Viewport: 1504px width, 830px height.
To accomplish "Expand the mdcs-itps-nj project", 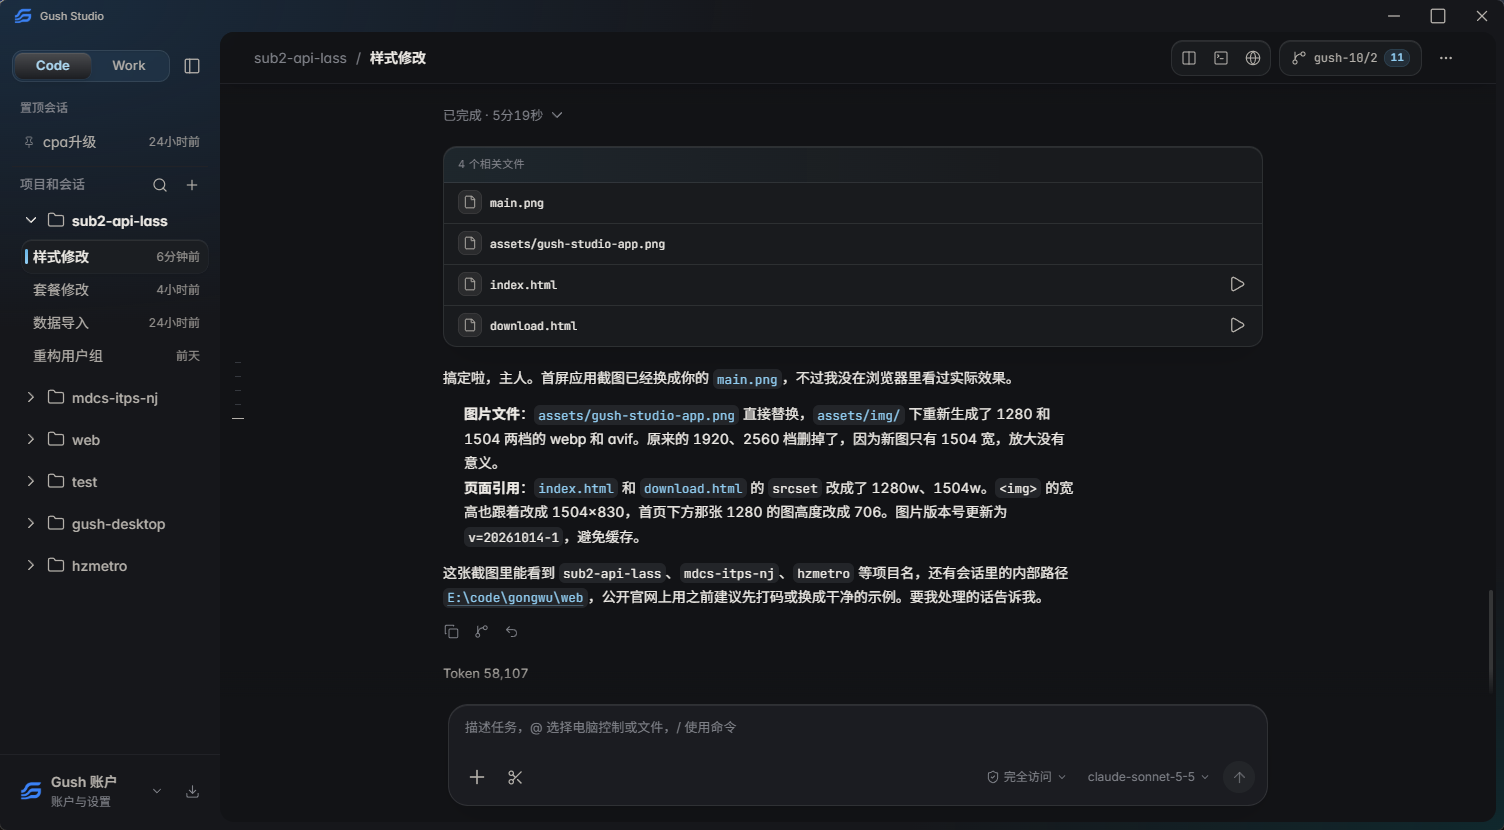I will tap(31, 398).
